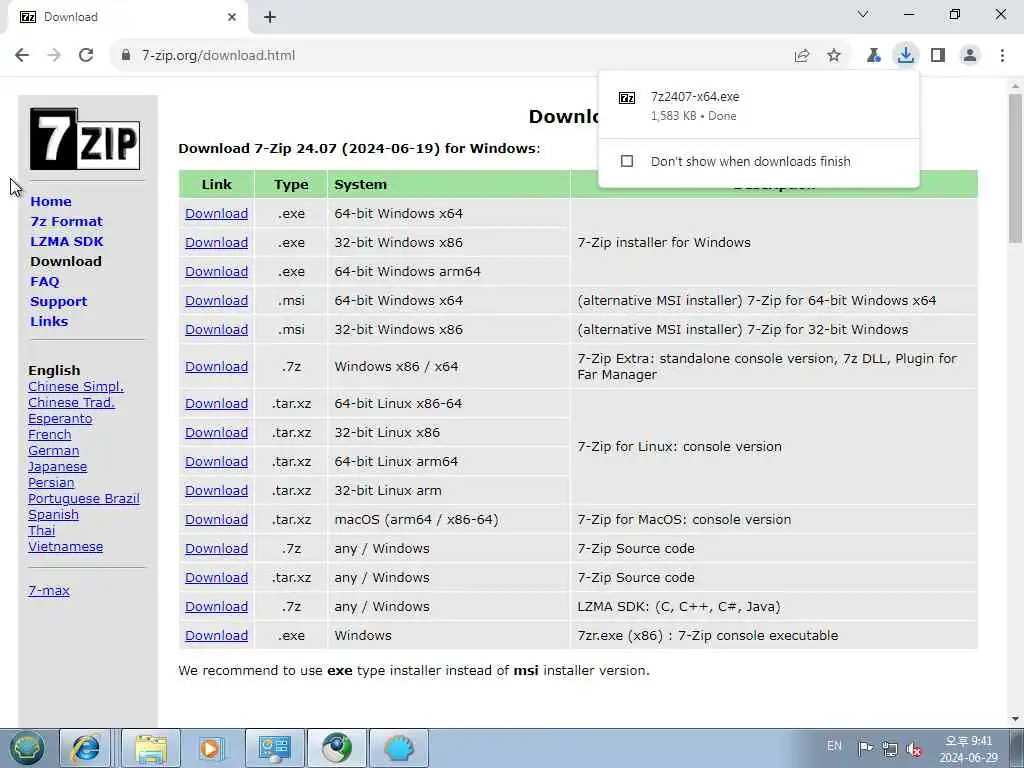
Task: Download .7z 7-Zip Source code
Action: [x=216, y=549]
